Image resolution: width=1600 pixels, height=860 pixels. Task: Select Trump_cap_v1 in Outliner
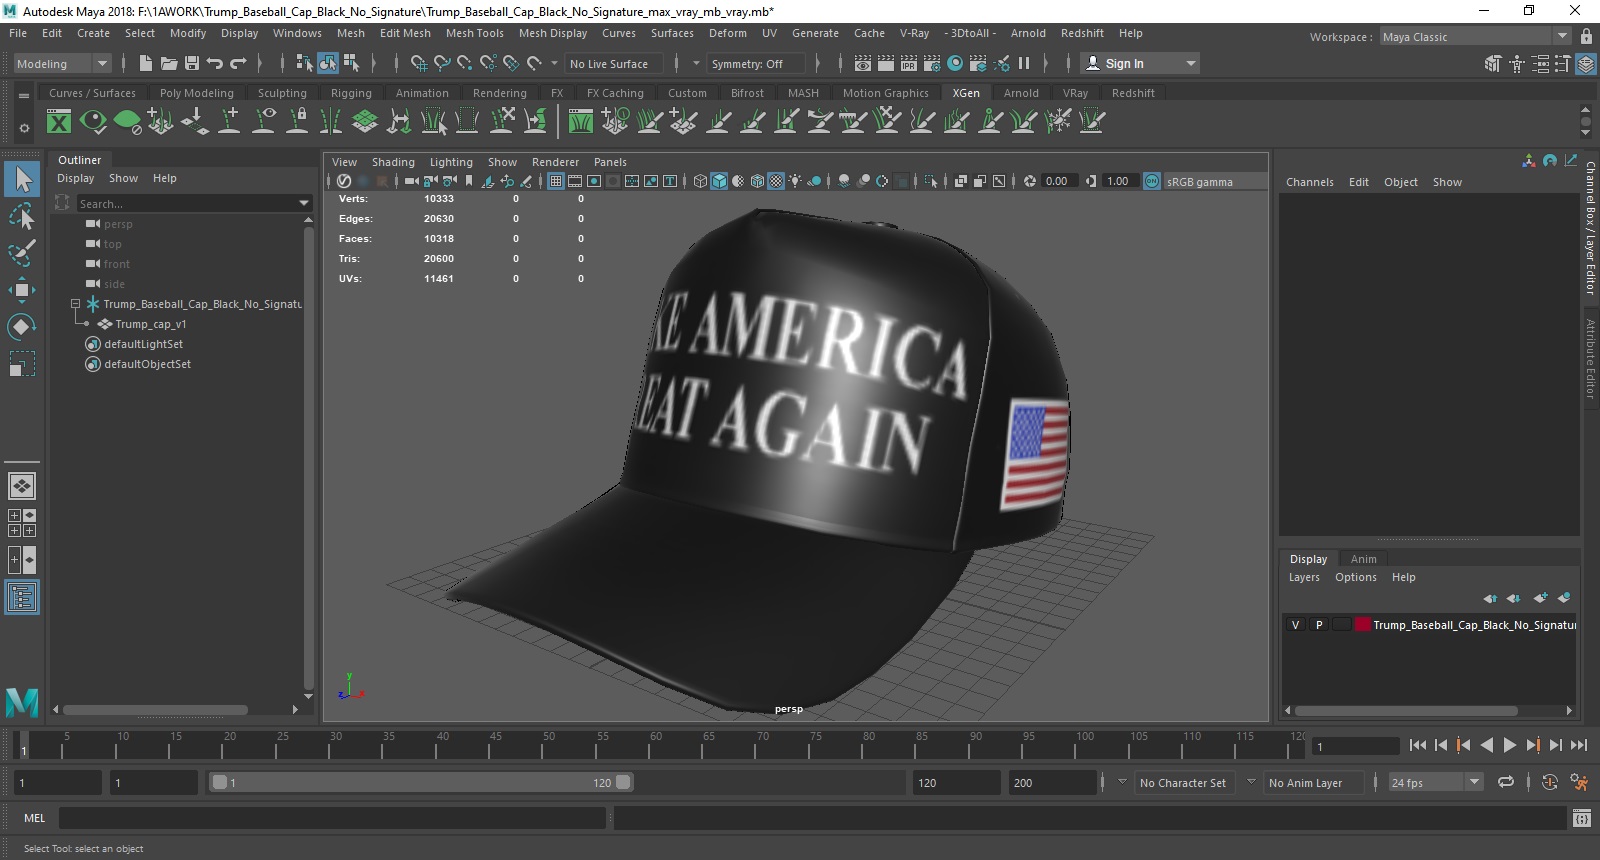pos(150,324)
